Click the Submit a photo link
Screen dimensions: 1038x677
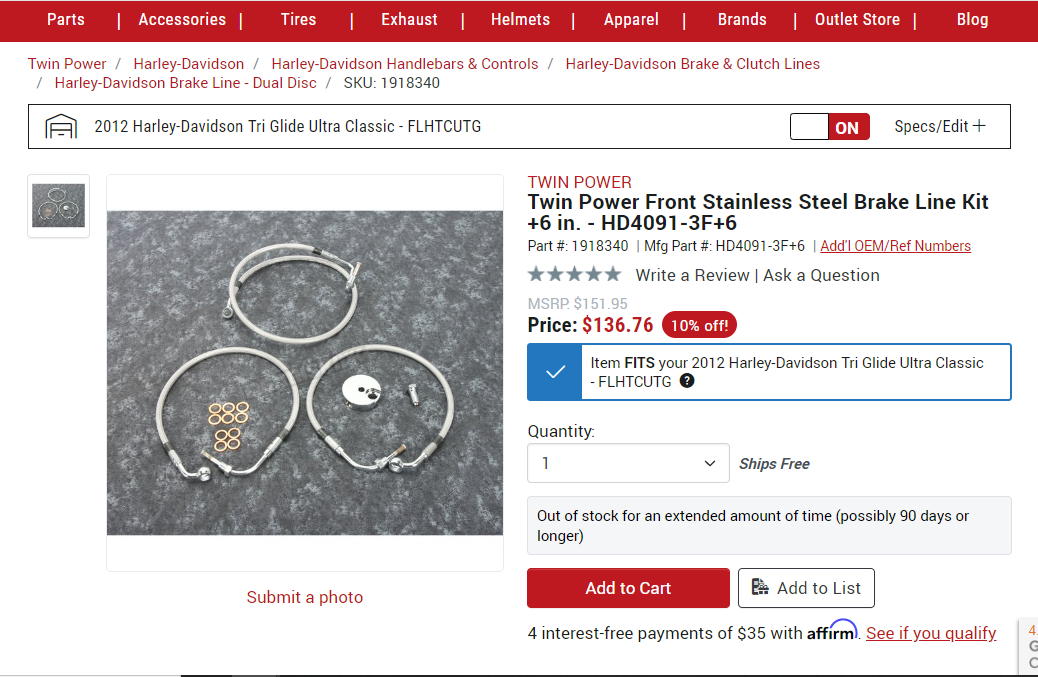305,597
